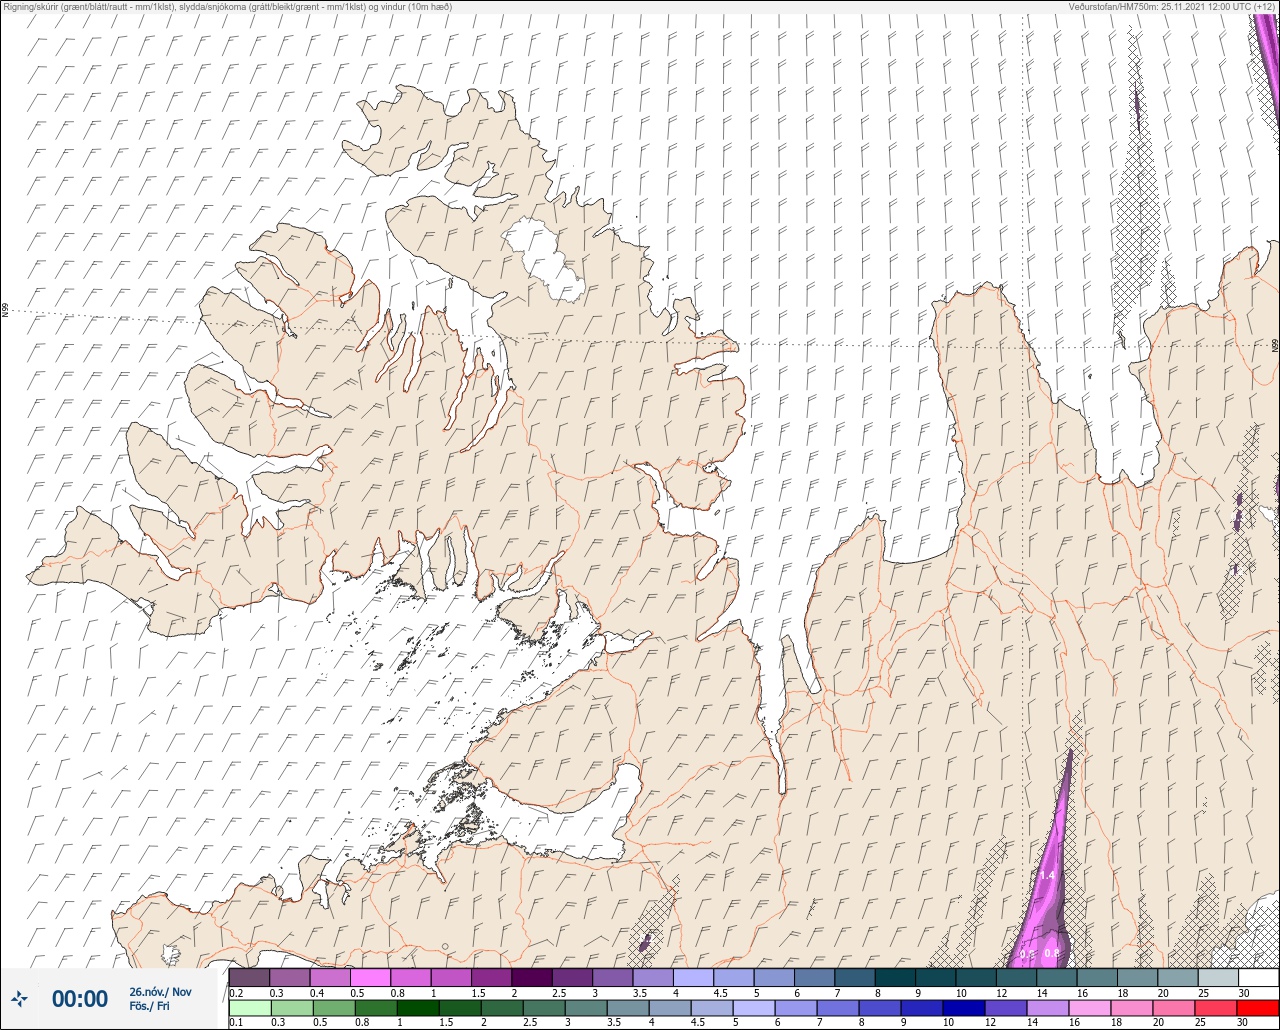
Task: Click the 'N99' label at the left map edge
Action: 5,311
